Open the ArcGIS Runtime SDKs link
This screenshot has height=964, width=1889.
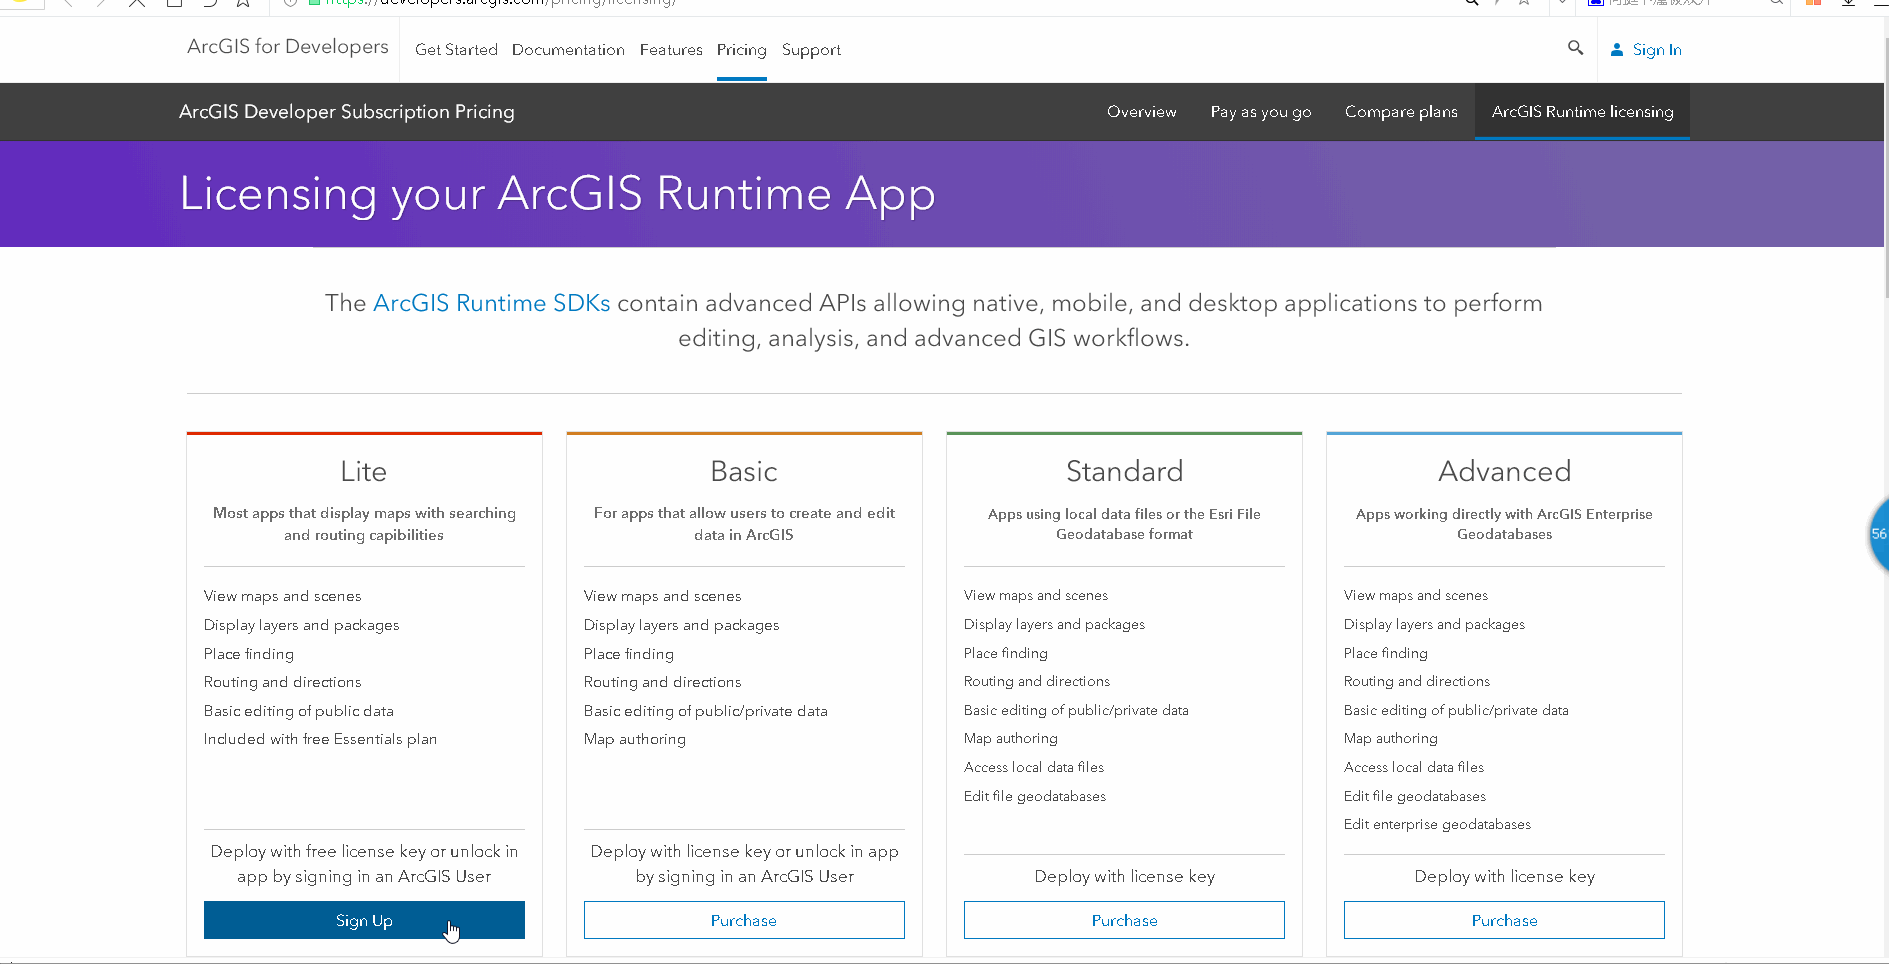click(x=491, y=302)
